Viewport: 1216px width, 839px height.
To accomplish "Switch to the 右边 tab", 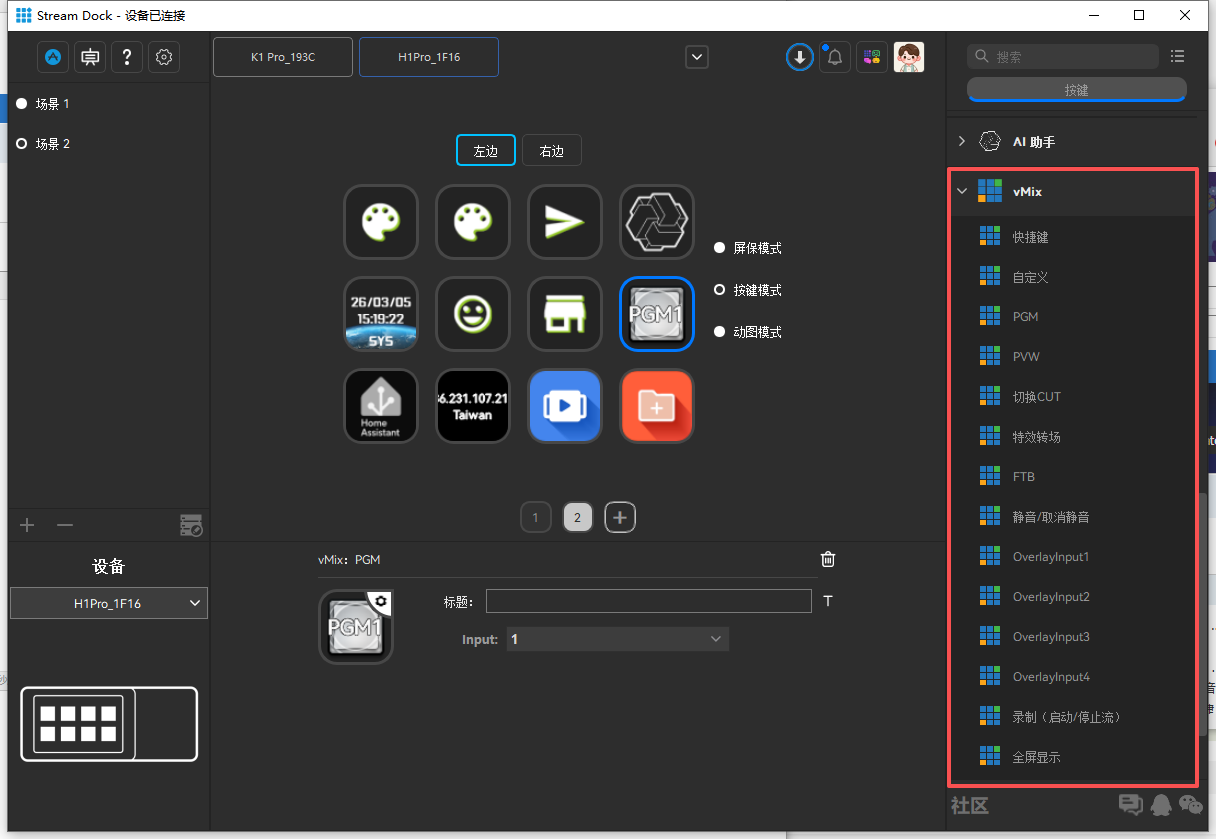I will coord(551,151).
